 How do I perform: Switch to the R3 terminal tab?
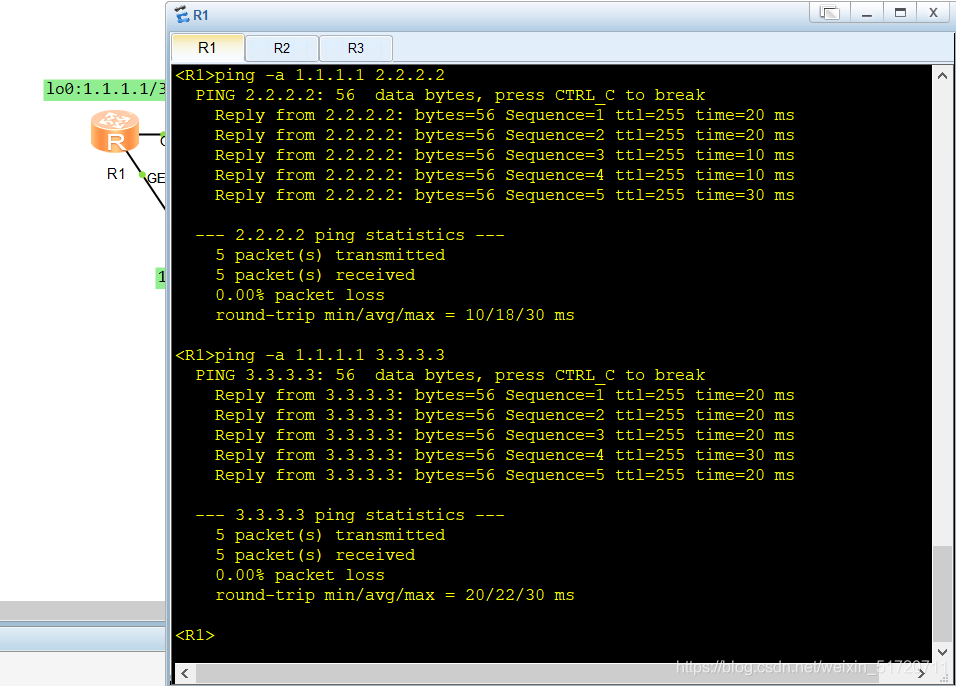pos(355,48)
